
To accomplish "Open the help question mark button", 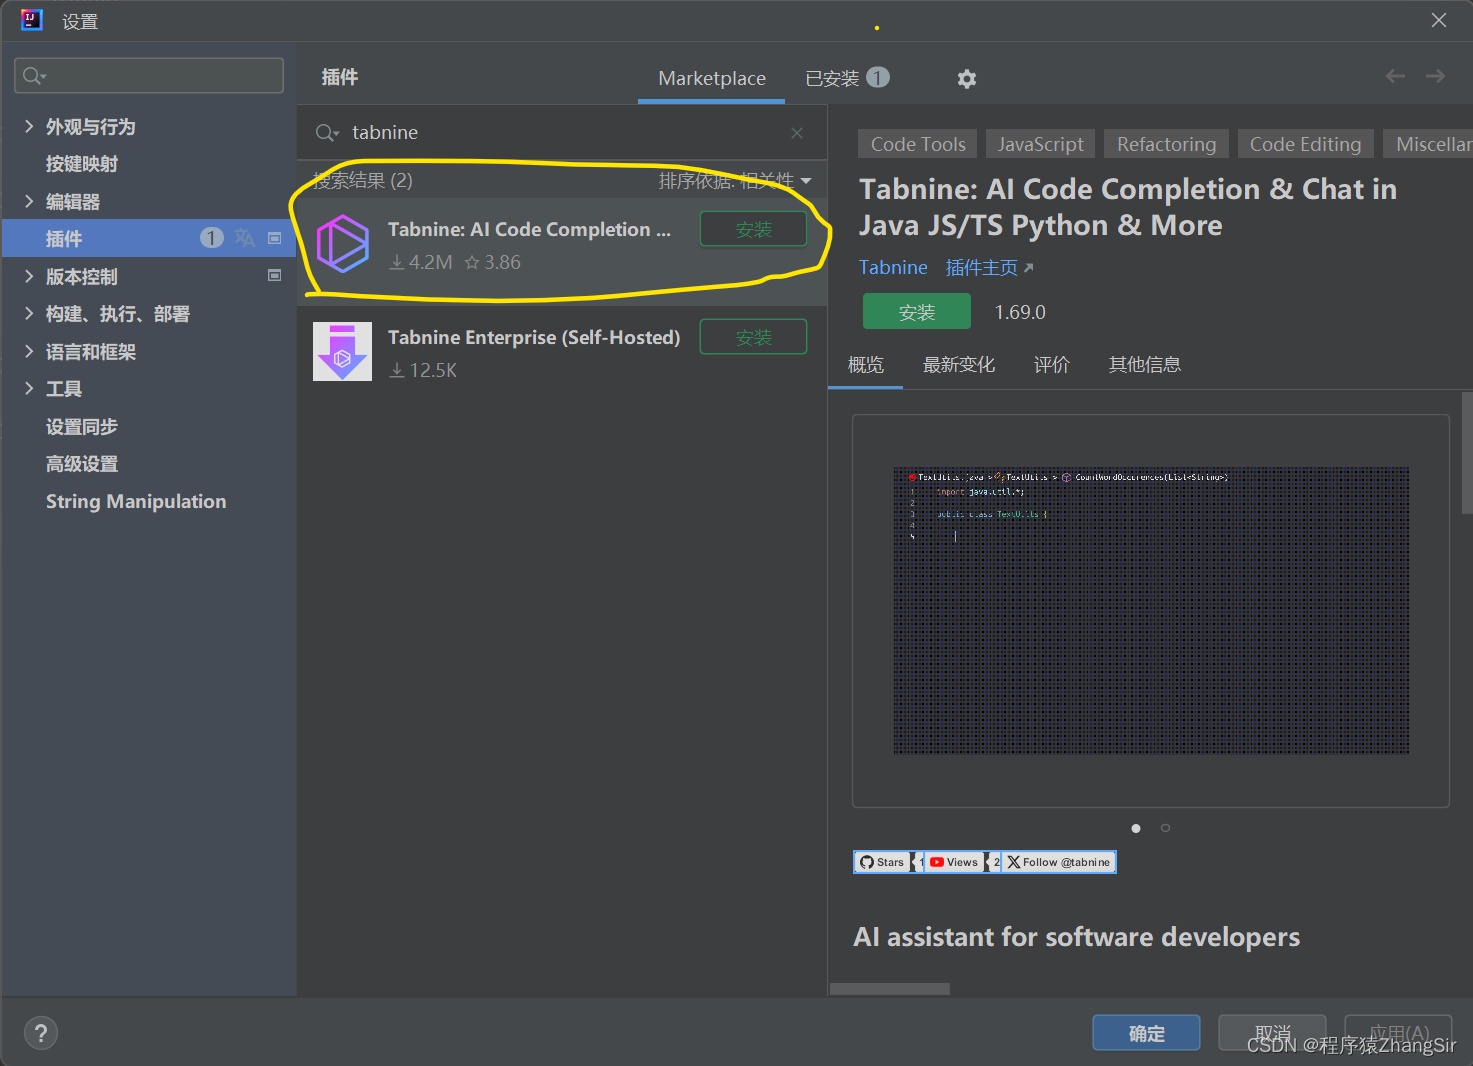I will (x=41, y=1033).
